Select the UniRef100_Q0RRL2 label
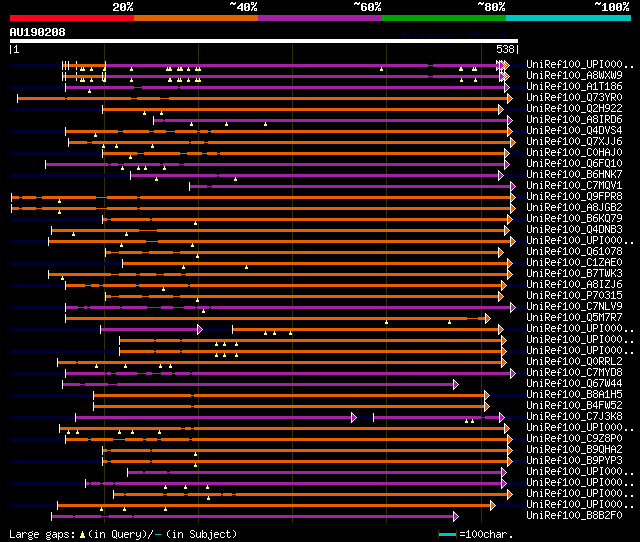Screen dimensions: 640x542 tap(574, 362)
